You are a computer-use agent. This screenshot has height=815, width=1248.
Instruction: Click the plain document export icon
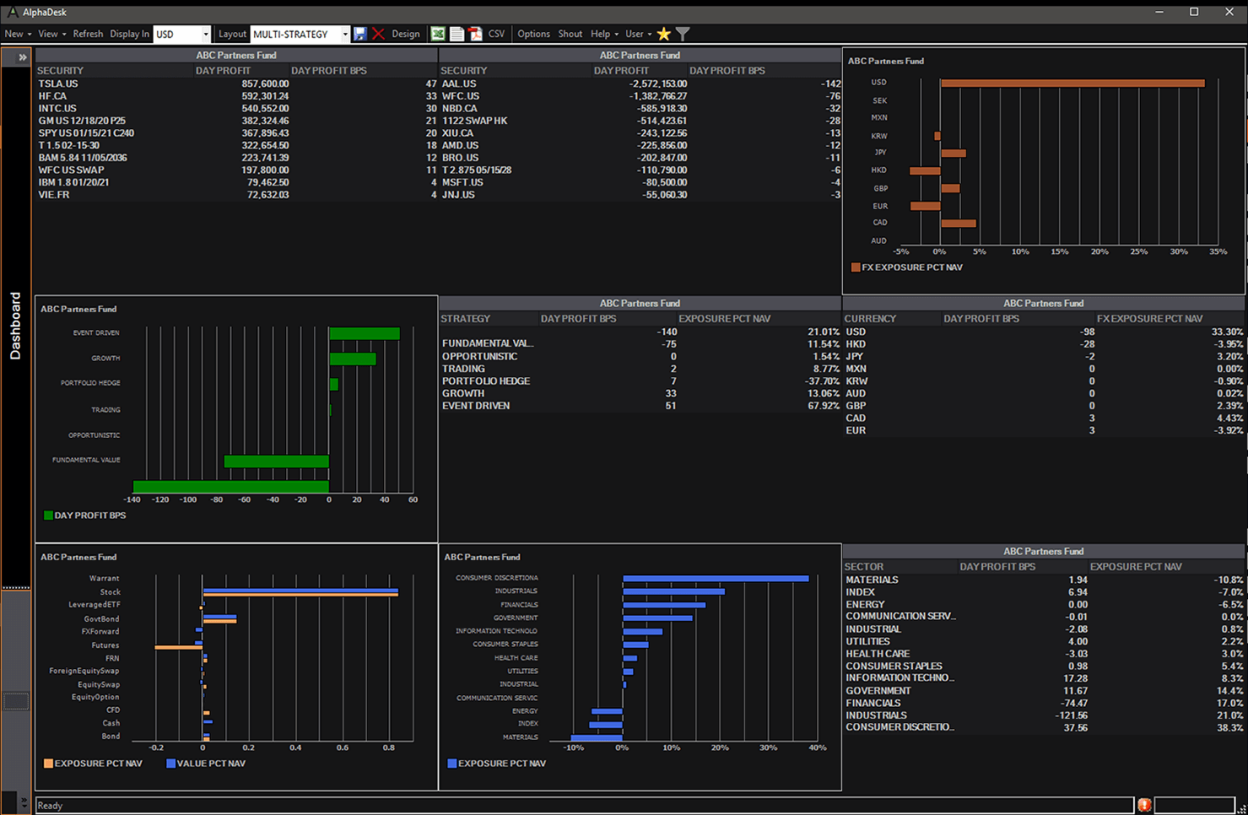tap(457, 34)
